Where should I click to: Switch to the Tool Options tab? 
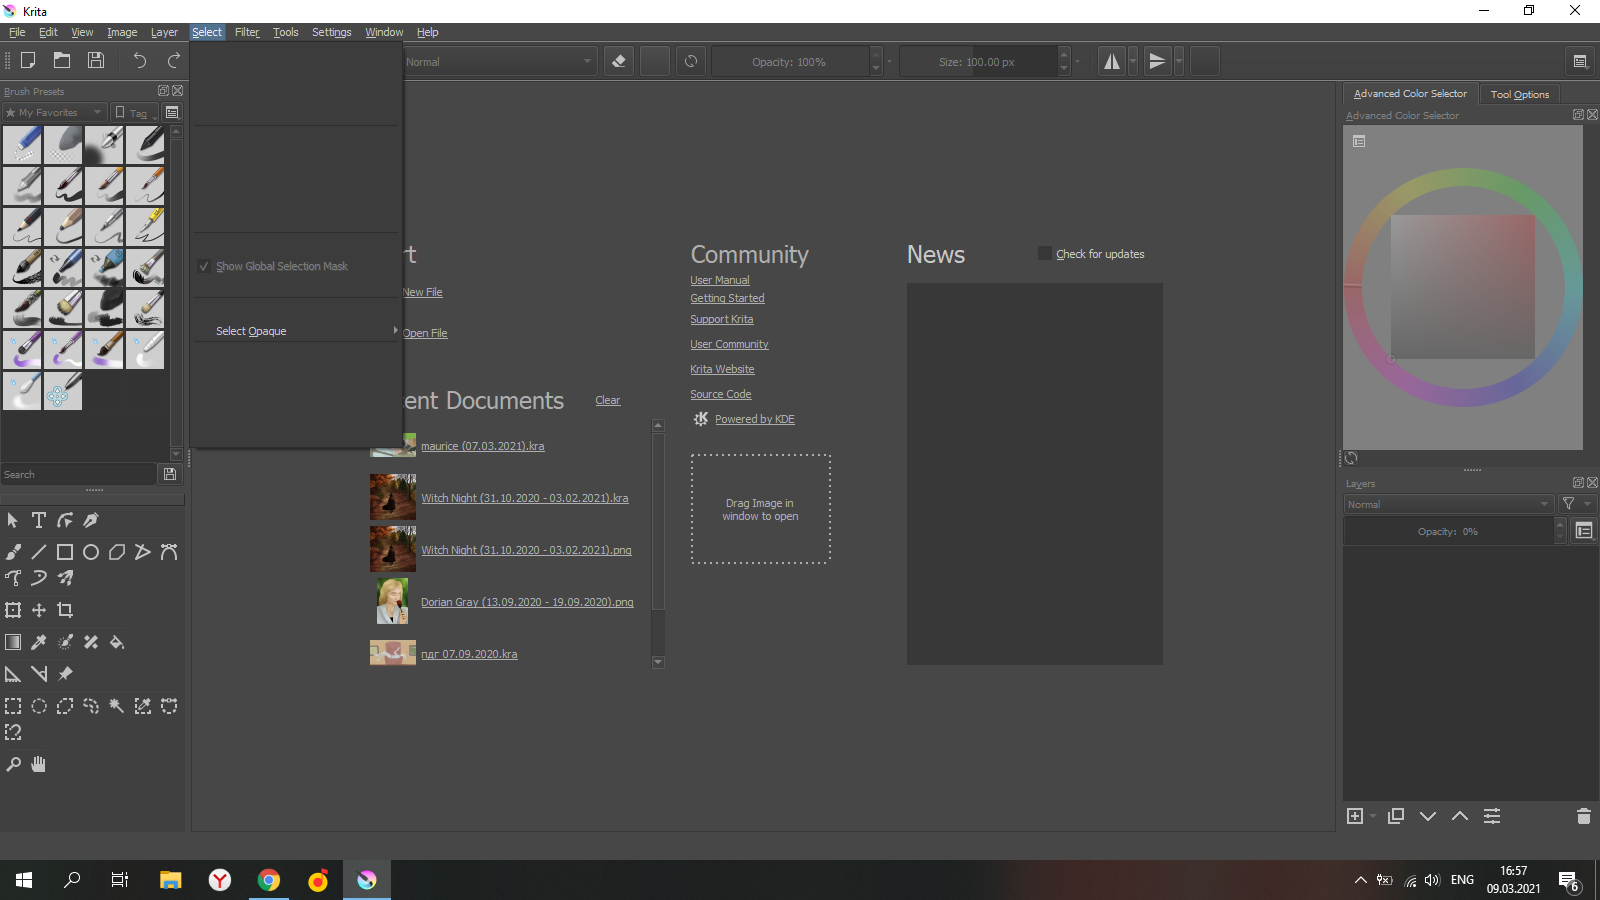pyautogui.click(x=1519, y=94)
